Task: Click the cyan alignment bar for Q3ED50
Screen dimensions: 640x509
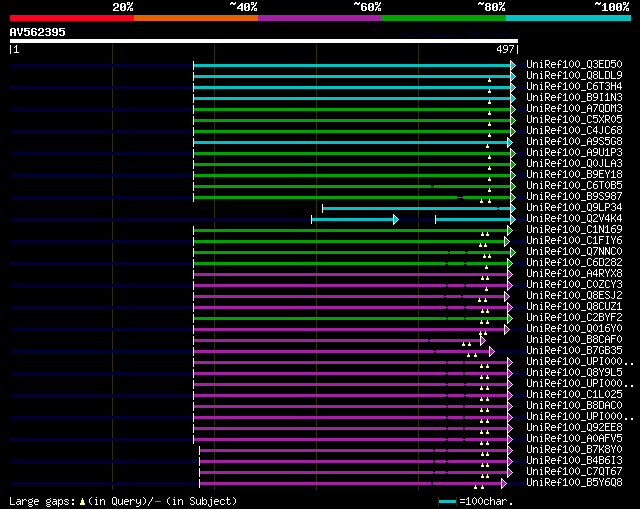Action: (x=352, y=65)
